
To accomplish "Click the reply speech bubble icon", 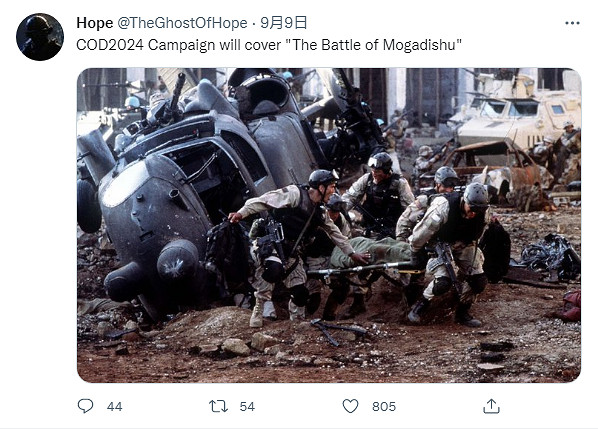I will point(85,406).
